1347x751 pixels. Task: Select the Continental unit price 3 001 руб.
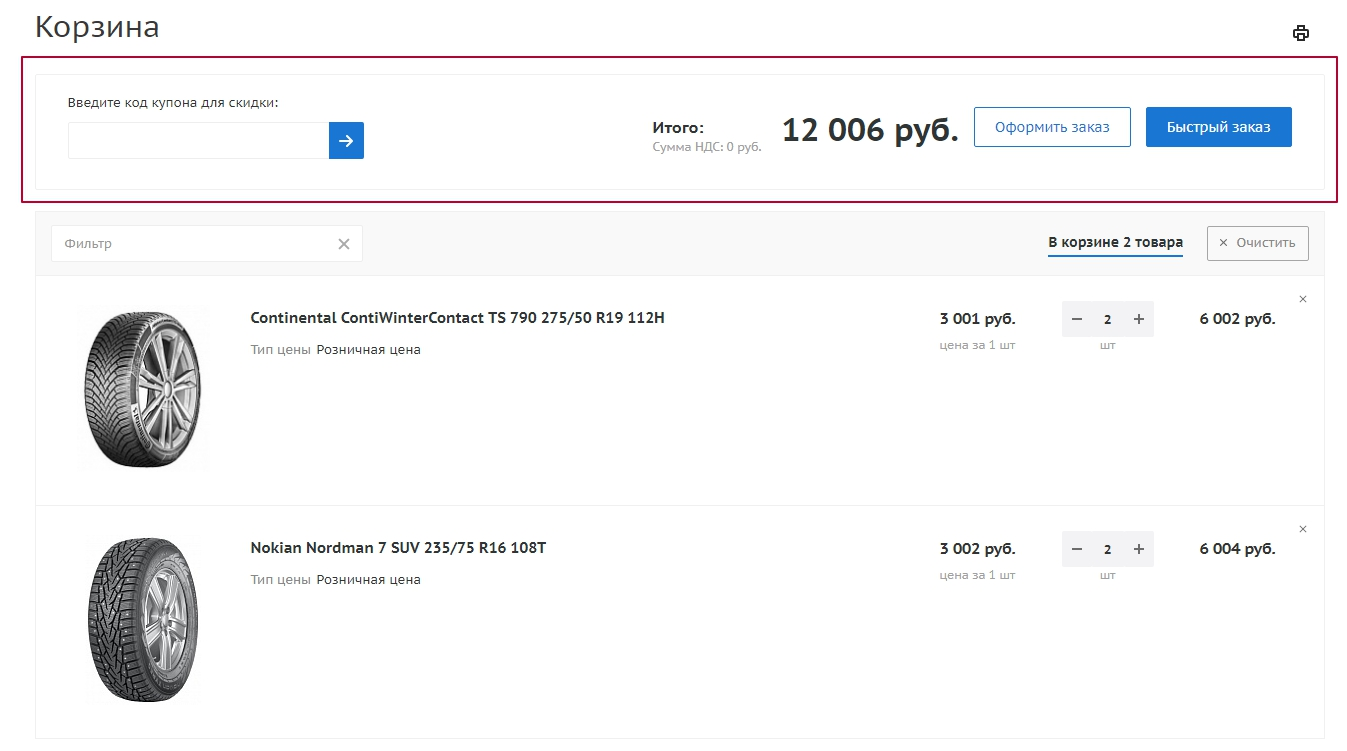977,319
